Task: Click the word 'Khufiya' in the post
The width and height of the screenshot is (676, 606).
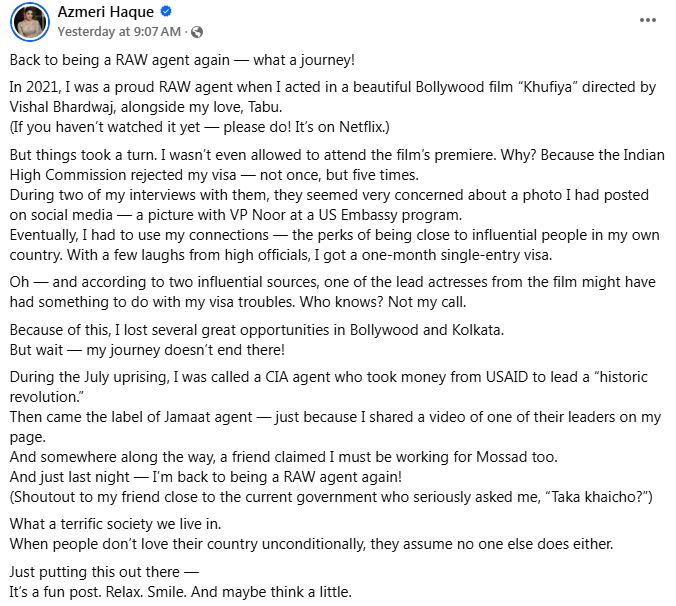Action: pos(548,87)
